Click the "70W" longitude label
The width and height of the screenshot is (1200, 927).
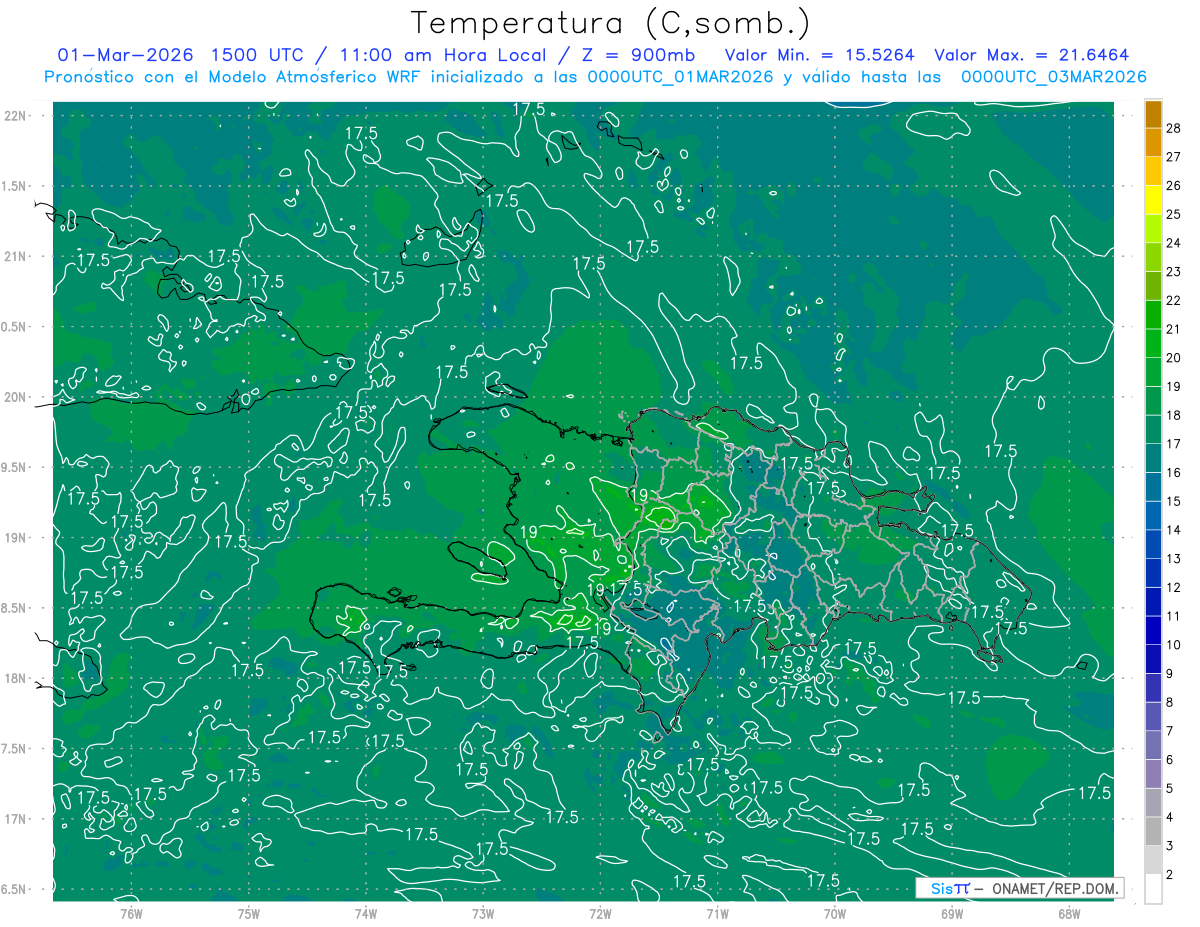click(835, 913)
